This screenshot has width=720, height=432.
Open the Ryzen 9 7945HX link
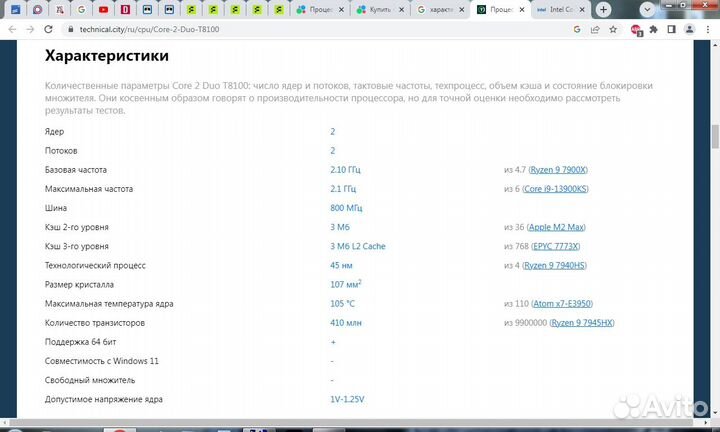point(582,323)
